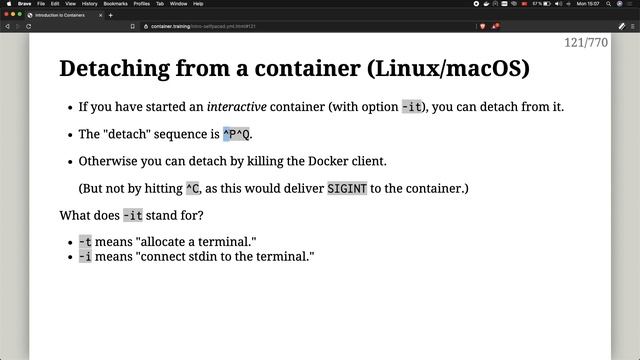Go back to the previous page
The image size is (640, 360).
click(x=7, y=26)
